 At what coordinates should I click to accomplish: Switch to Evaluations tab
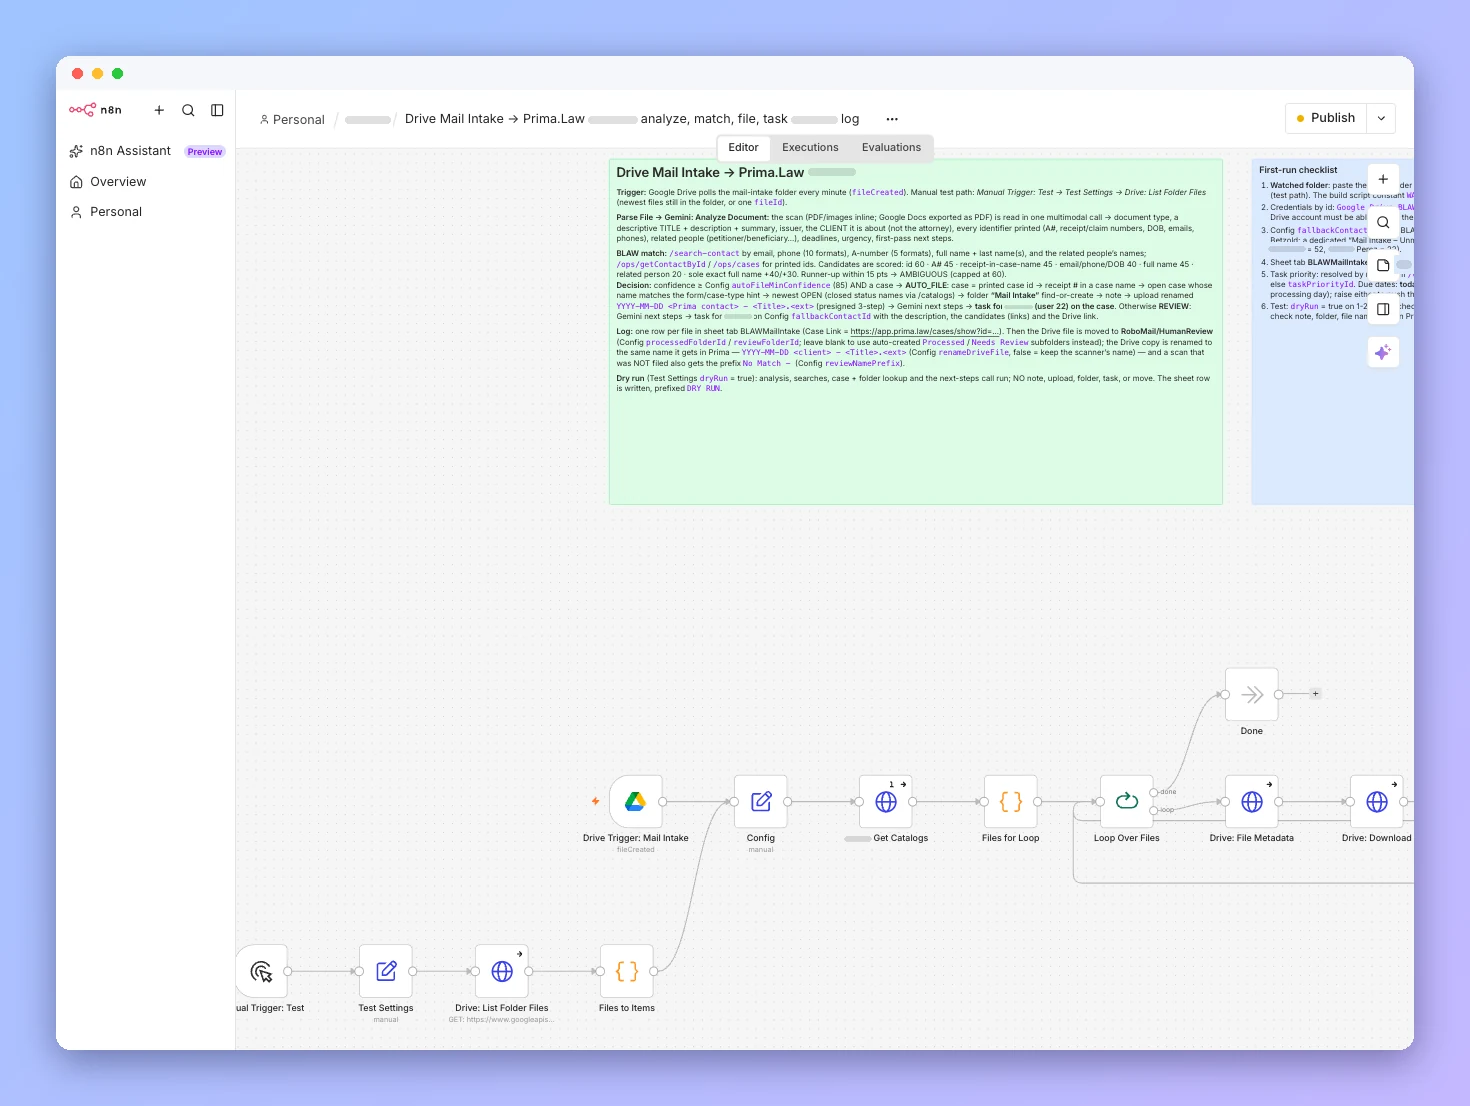891,148
